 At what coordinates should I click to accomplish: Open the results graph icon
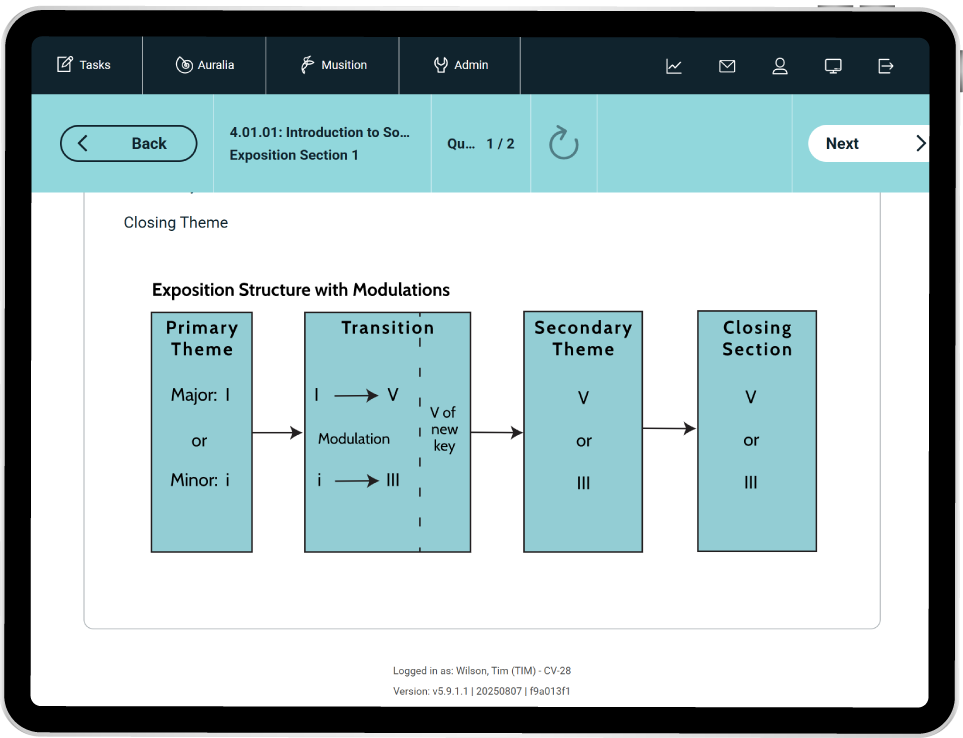point(674,66)
